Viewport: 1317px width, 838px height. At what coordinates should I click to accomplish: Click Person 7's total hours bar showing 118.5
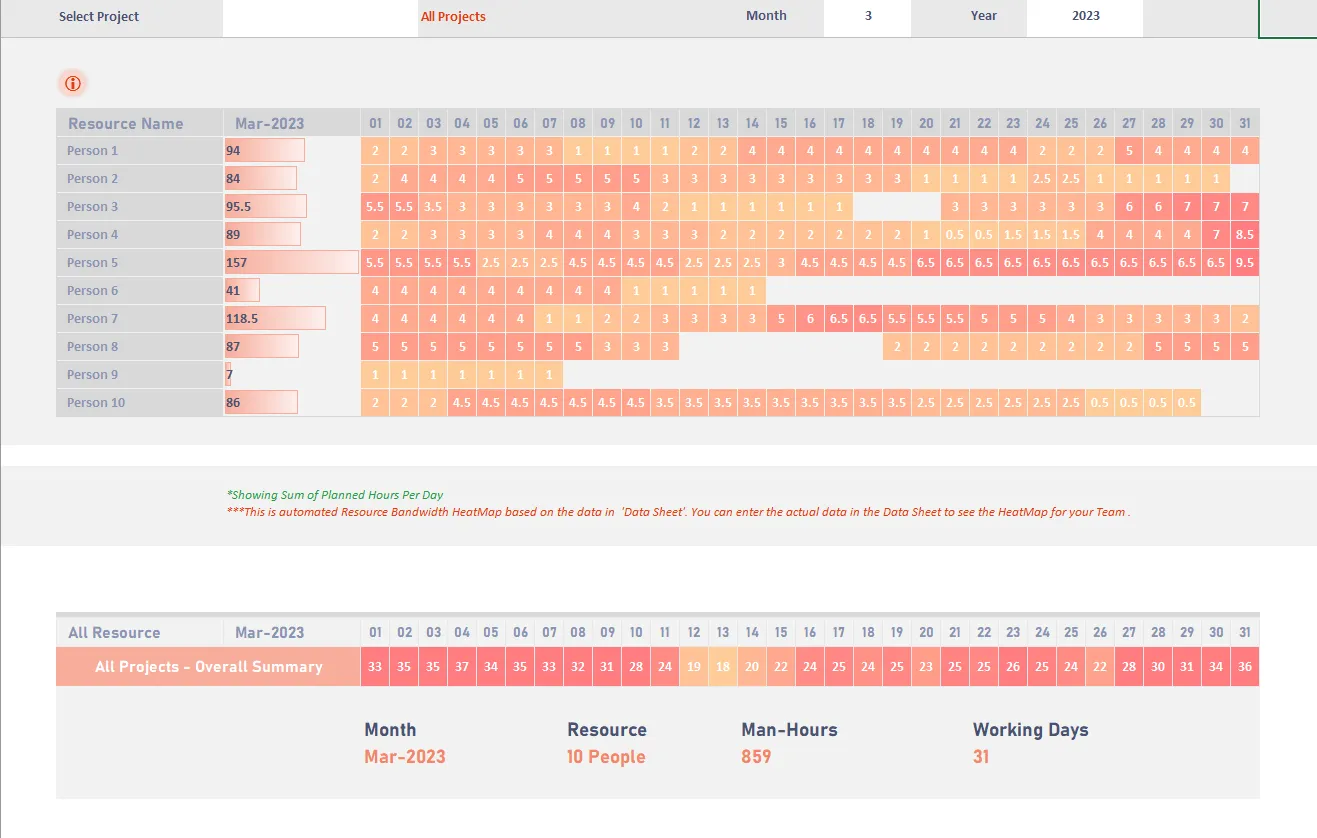(275, 319)
